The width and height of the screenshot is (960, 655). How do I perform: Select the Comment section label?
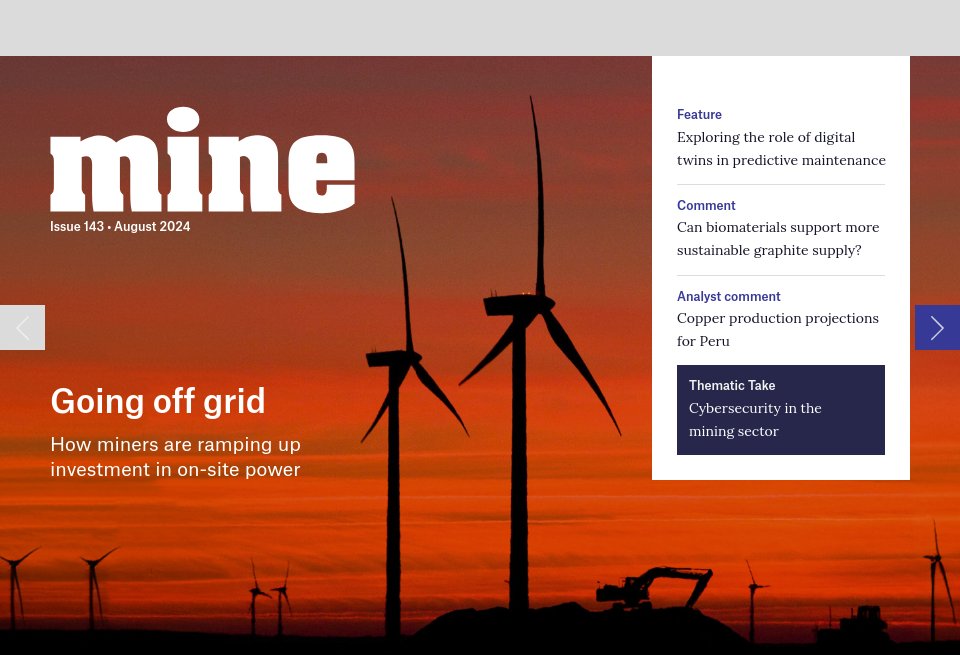click(x=706, y=205)
